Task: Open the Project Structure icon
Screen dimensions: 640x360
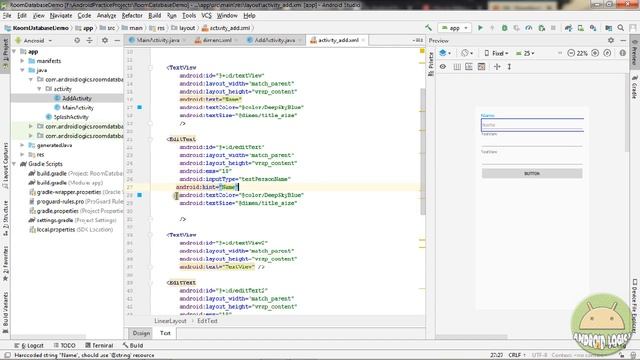Action: pos(609,28)
